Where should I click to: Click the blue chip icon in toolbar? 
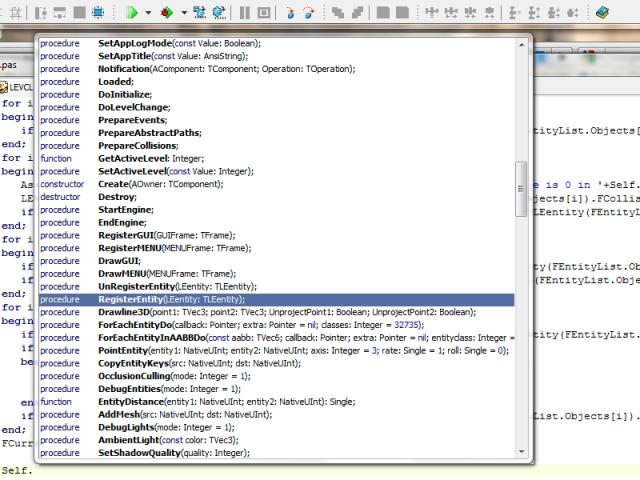(x=97, y=12)
